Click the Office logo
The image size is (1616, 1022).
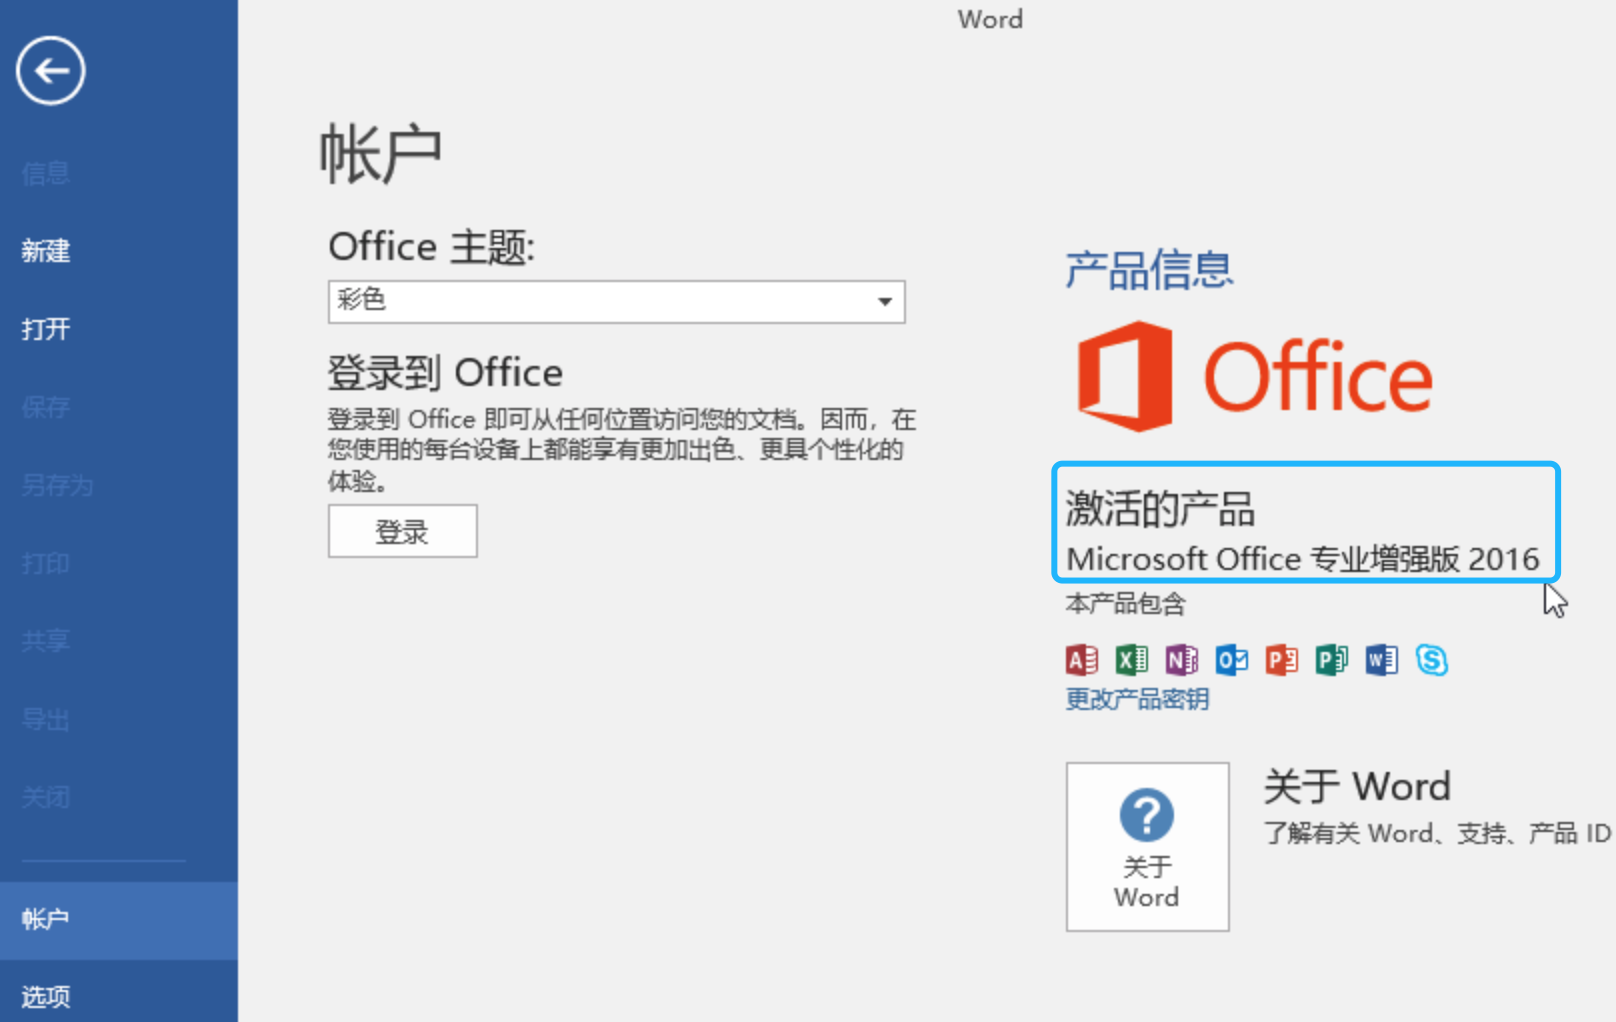point(1254,376)
